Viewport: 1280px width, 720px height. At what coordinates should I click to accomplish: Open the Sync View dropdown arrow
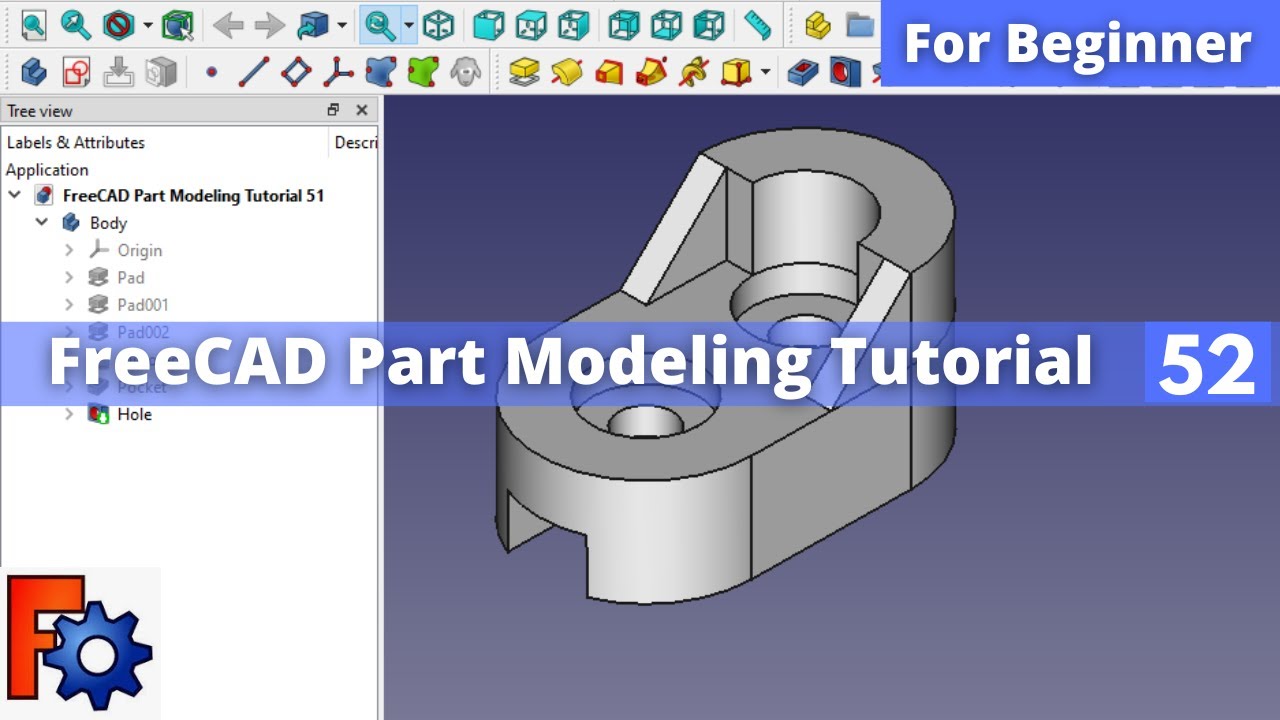tap(409, 25)
